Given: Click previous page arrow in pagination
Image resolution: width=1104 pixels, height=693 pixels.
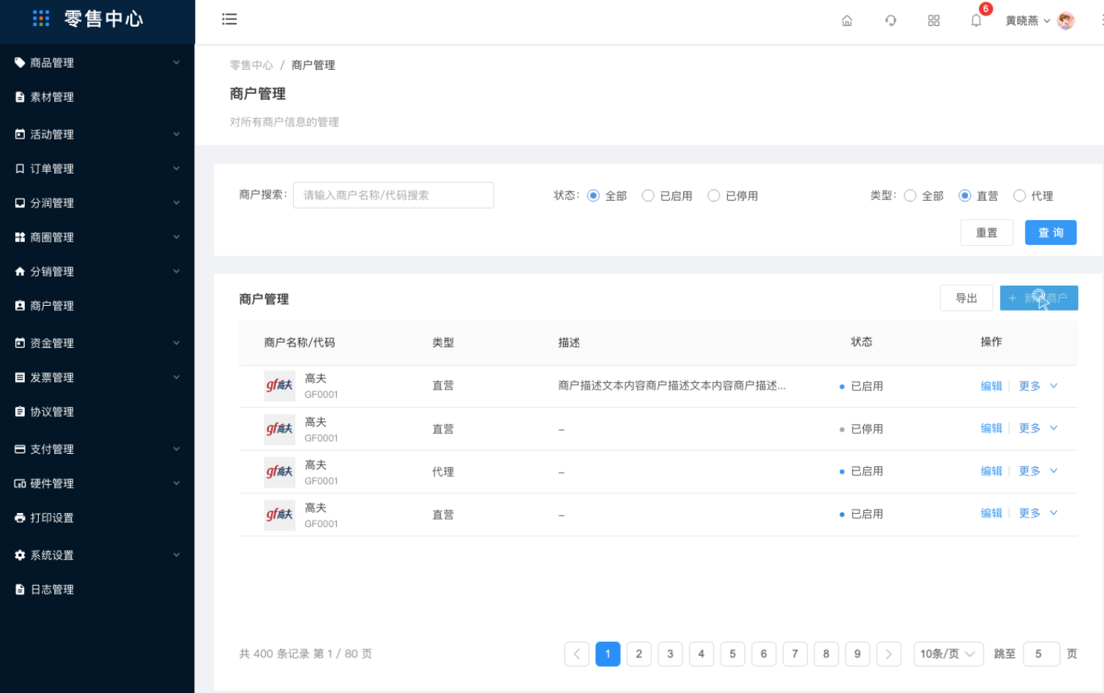Looking at the screenshot, I should (x=577, y=654).
